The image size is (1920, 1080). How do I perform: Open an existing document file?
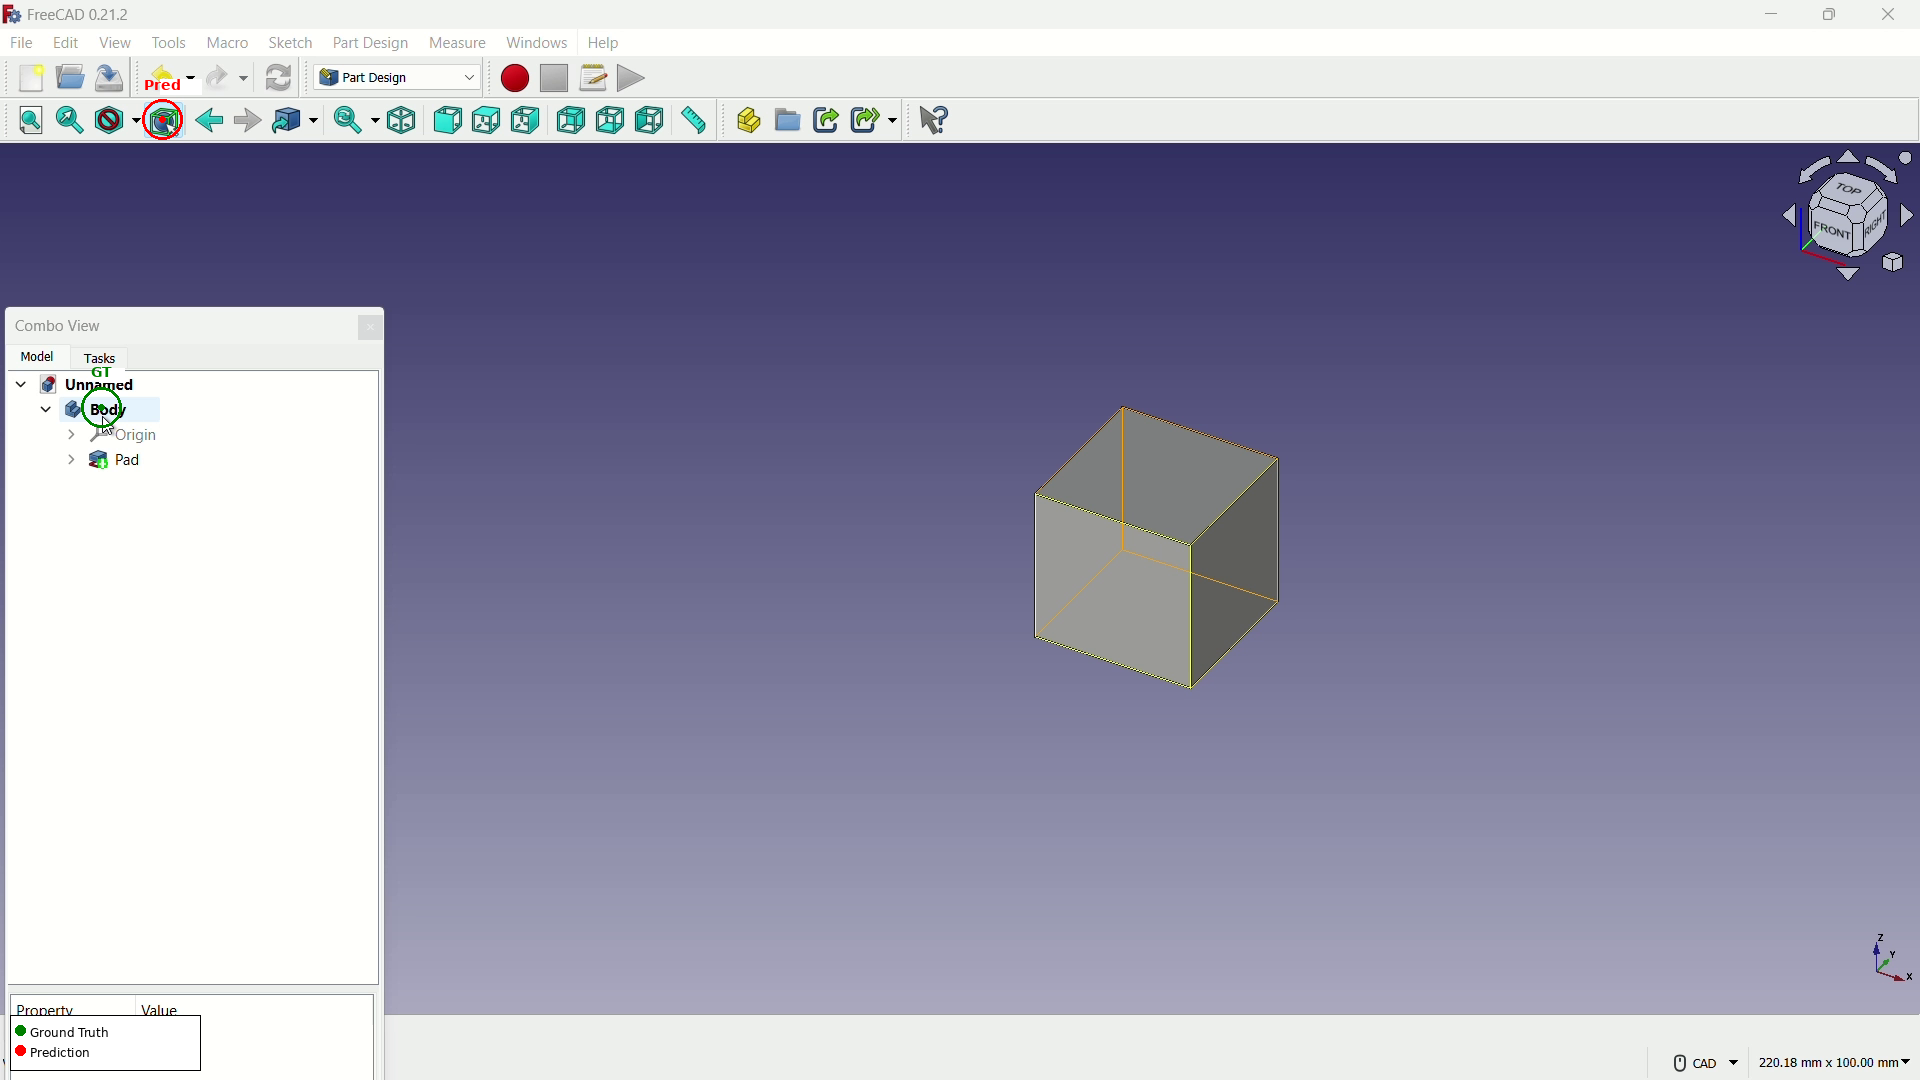70,78
